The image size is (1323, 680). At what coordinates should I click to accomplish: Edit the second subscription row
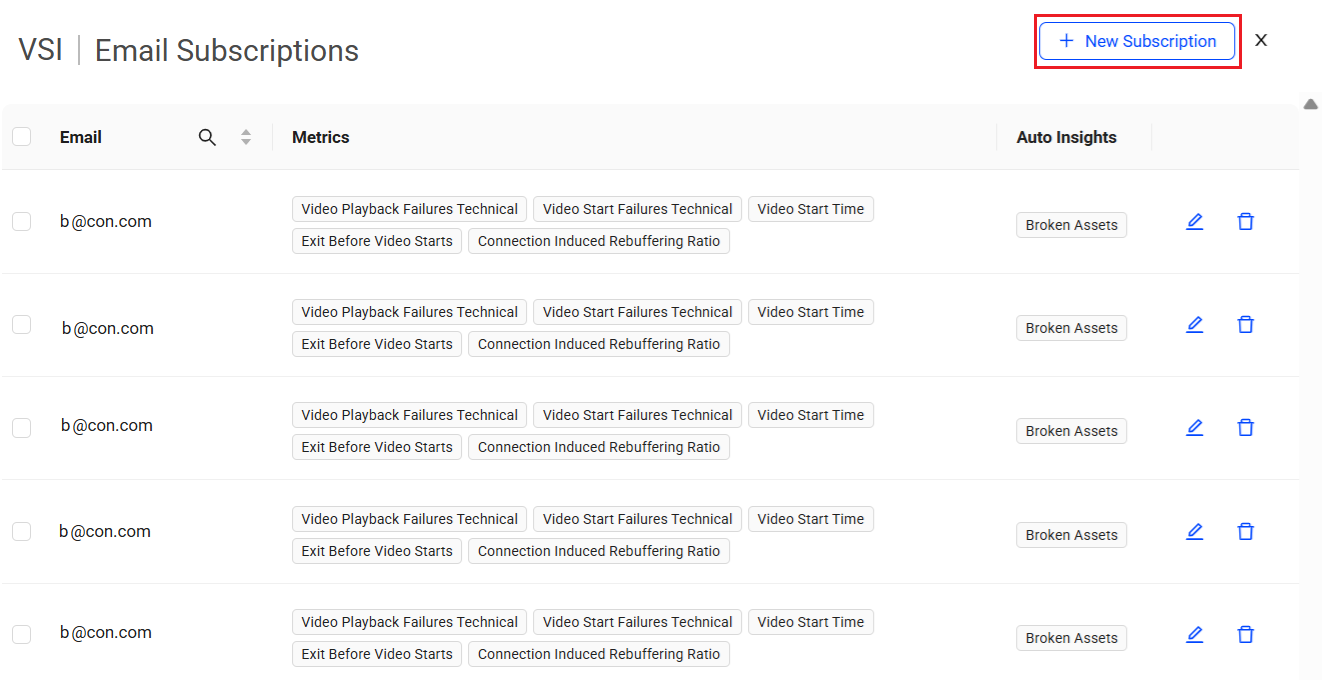pyautogui.click(x=1194, y=325)
